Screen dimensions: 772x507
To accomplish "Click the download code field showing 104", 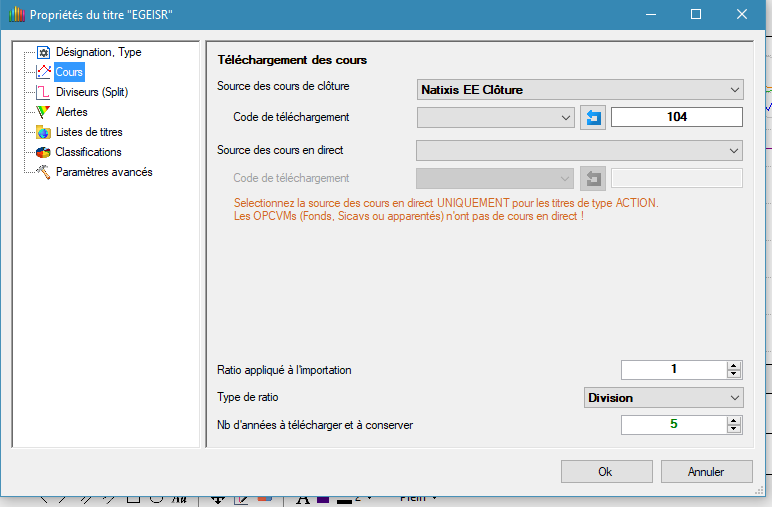I will tap(676, 117).
